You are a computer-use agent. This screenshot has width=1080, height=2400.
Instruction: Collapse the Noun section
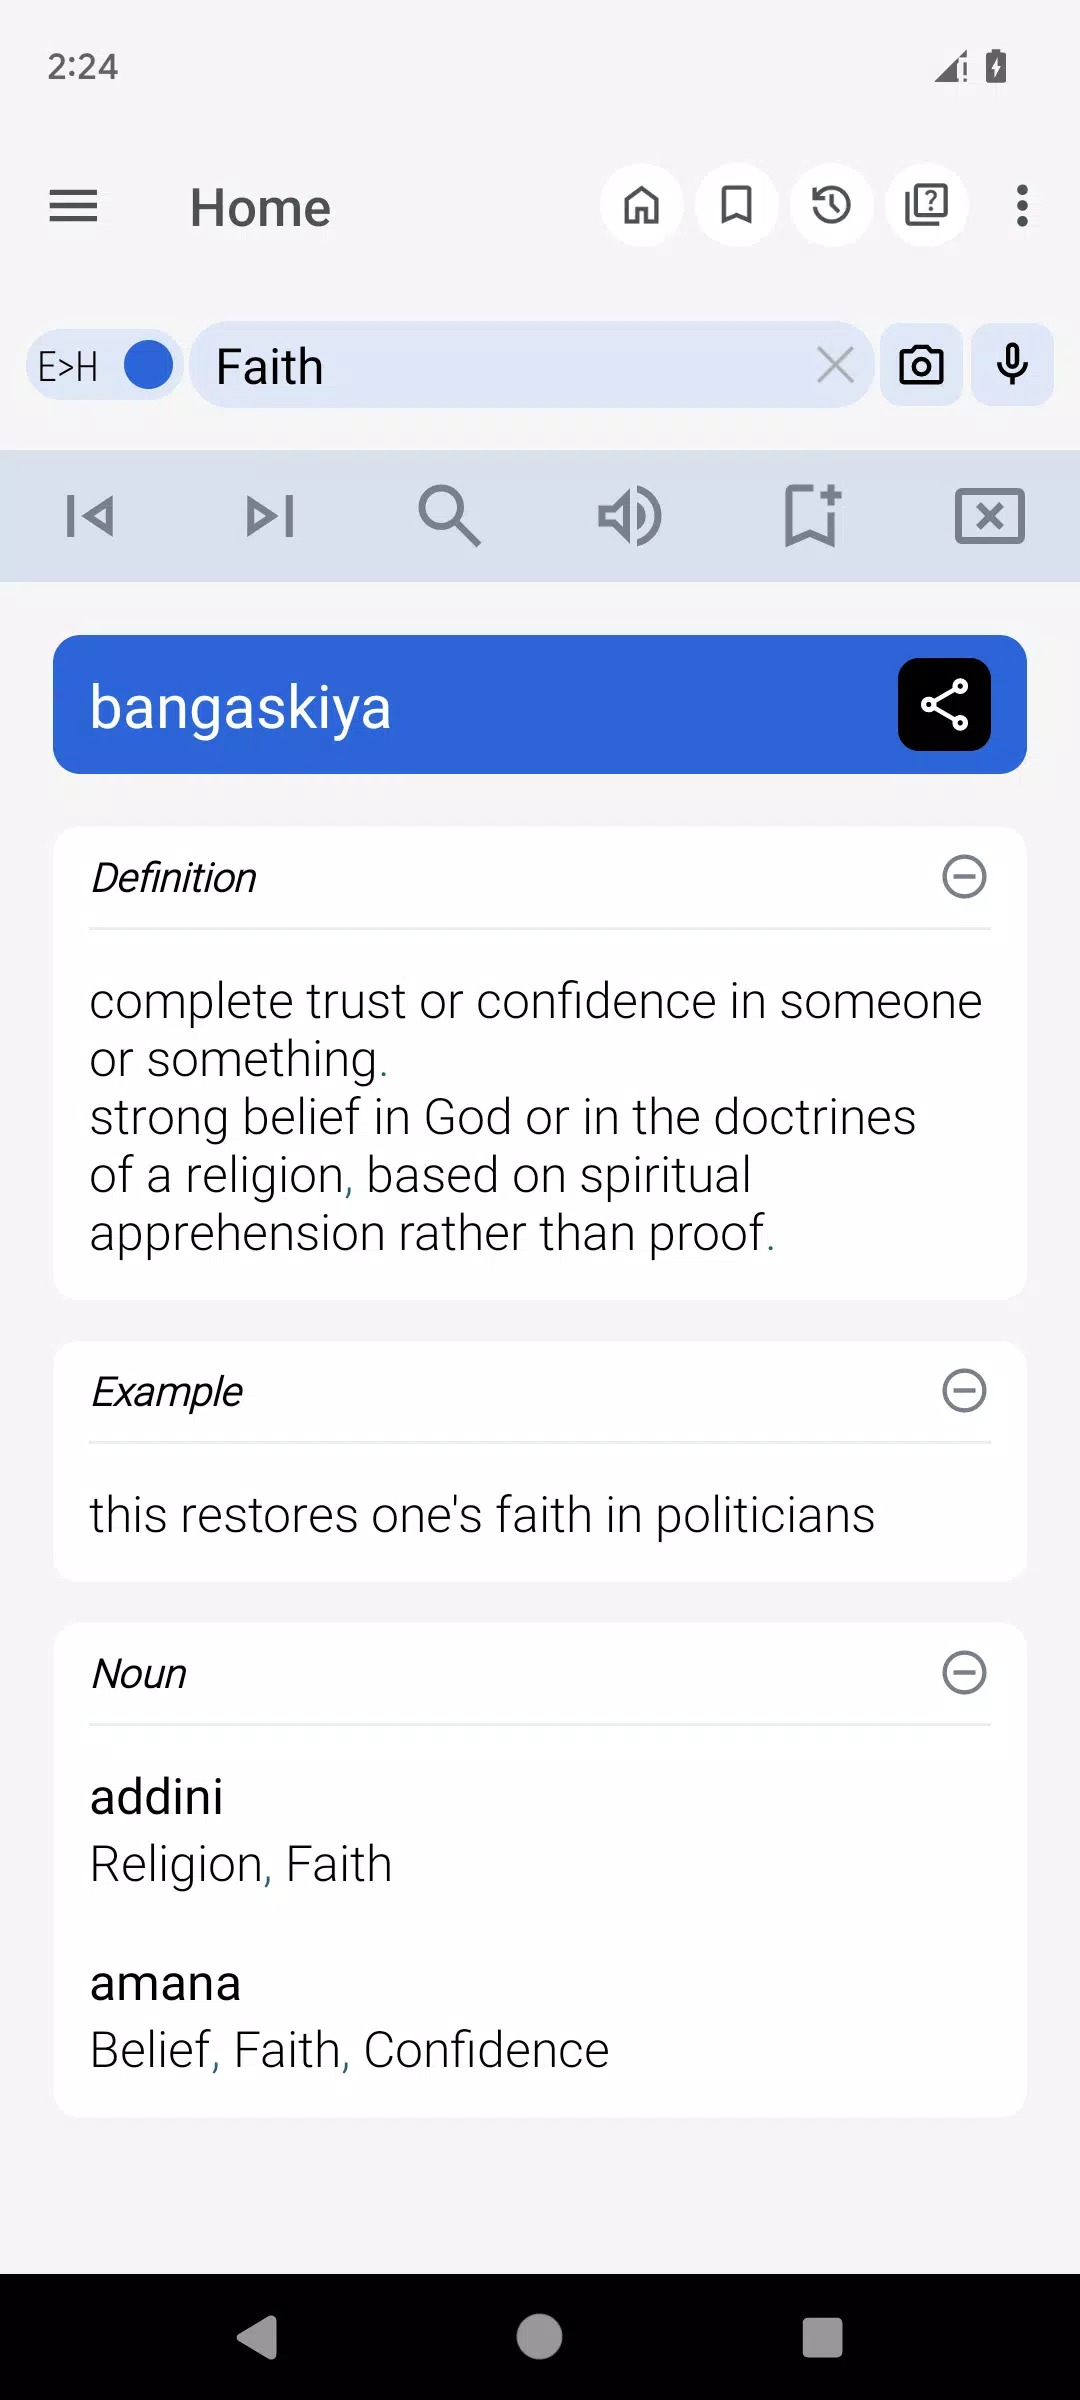tap(964, 1672)
